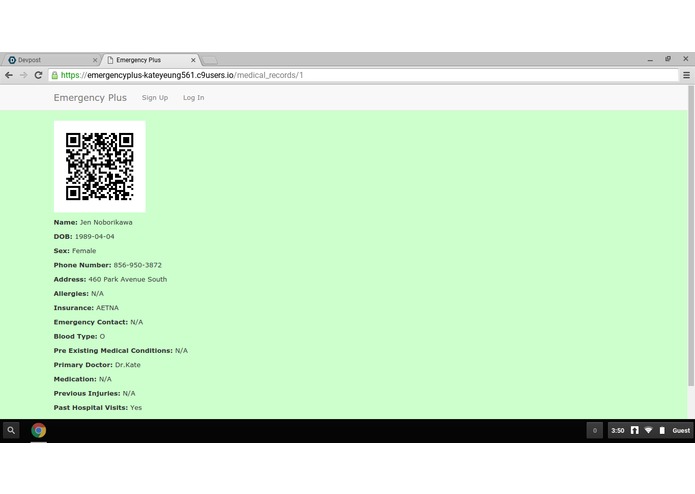This screenshot has height=494, width=695.
Task: Click the page vertical scrollbar
Action: 691,236
